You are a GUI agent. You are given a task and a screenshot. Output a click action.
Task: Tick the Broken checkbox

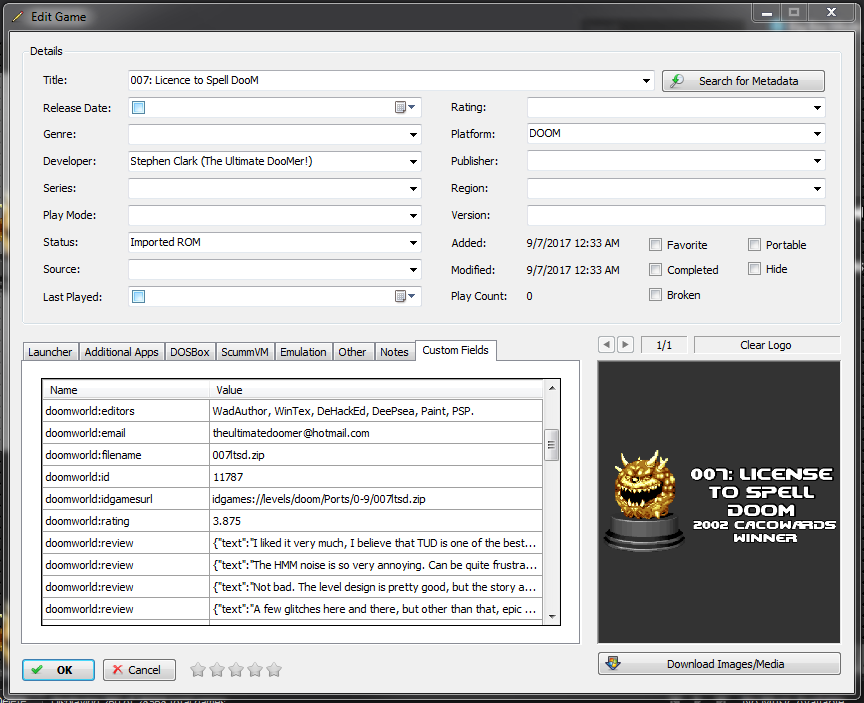tap(655, 295)
